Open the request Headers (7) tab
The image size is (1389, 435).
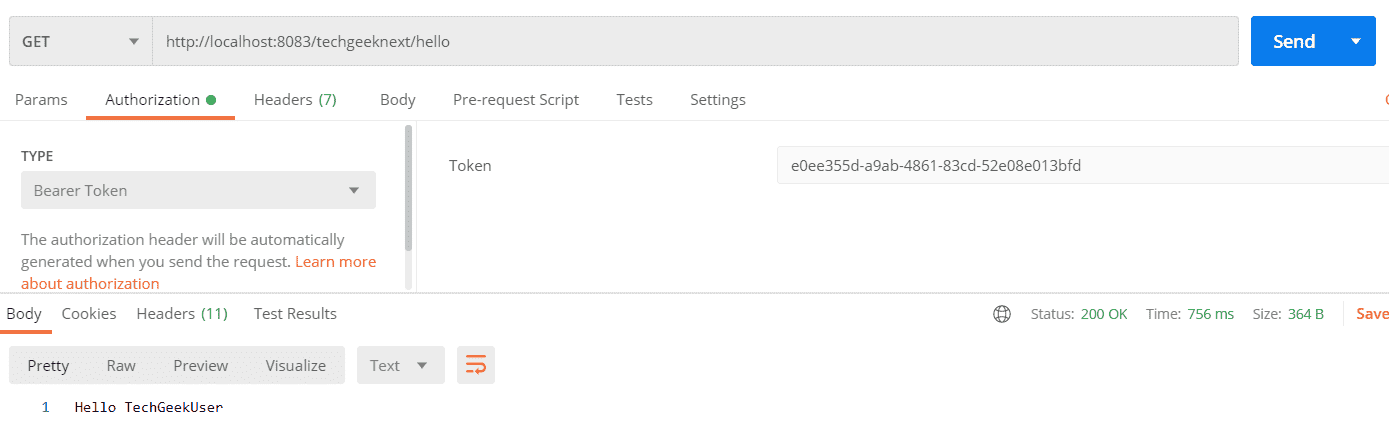295,100
